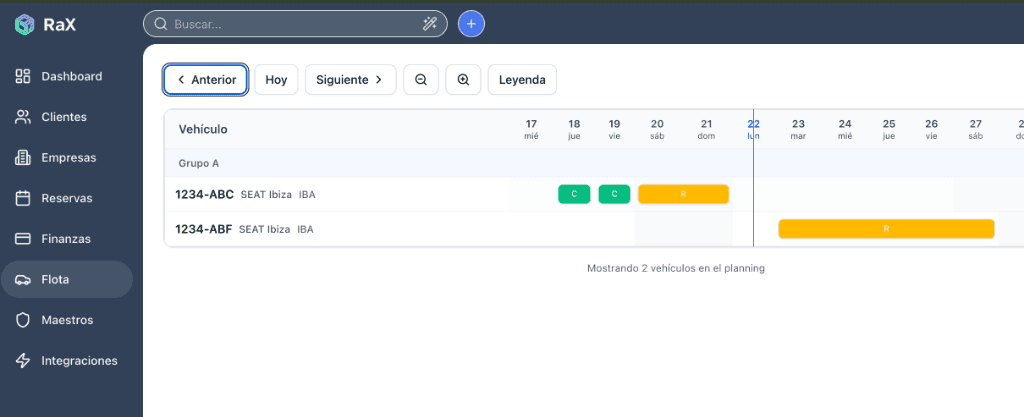
Task: Jump to today with Hoy button
Action: [x=276, y=80]
